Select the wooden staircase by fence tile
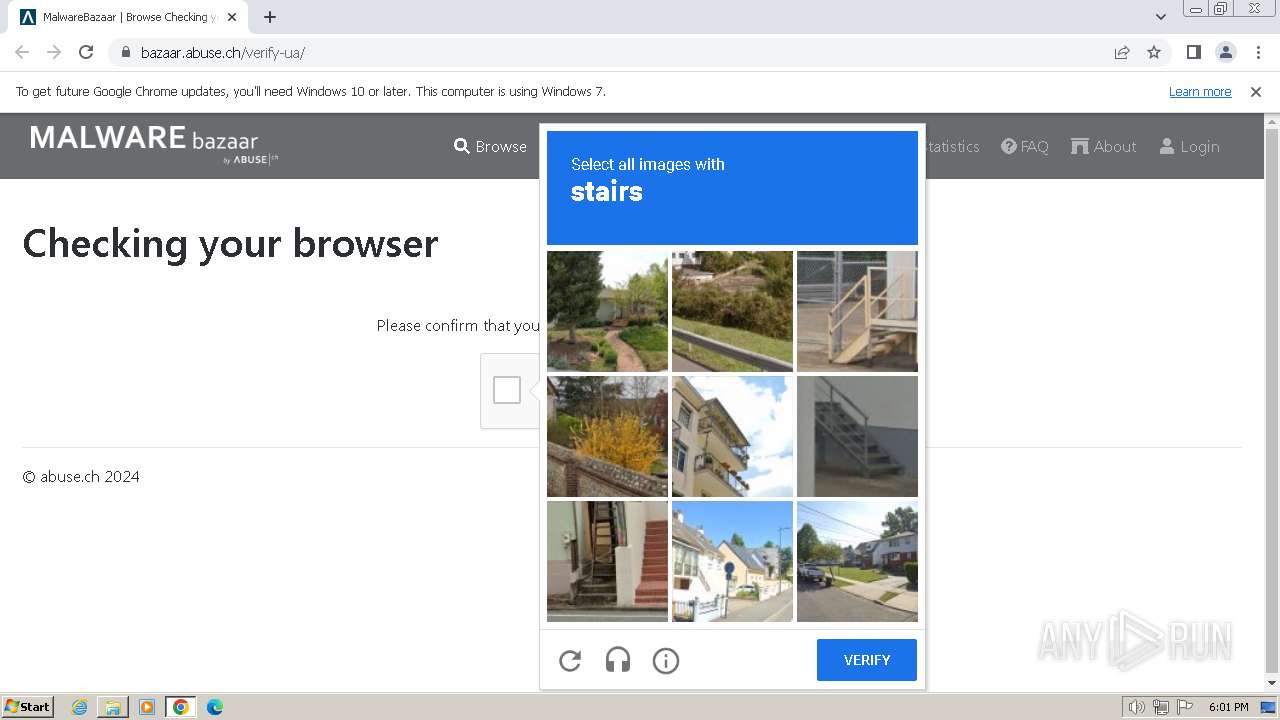This screenshot has height=720, width=1280. pos(857,311)
